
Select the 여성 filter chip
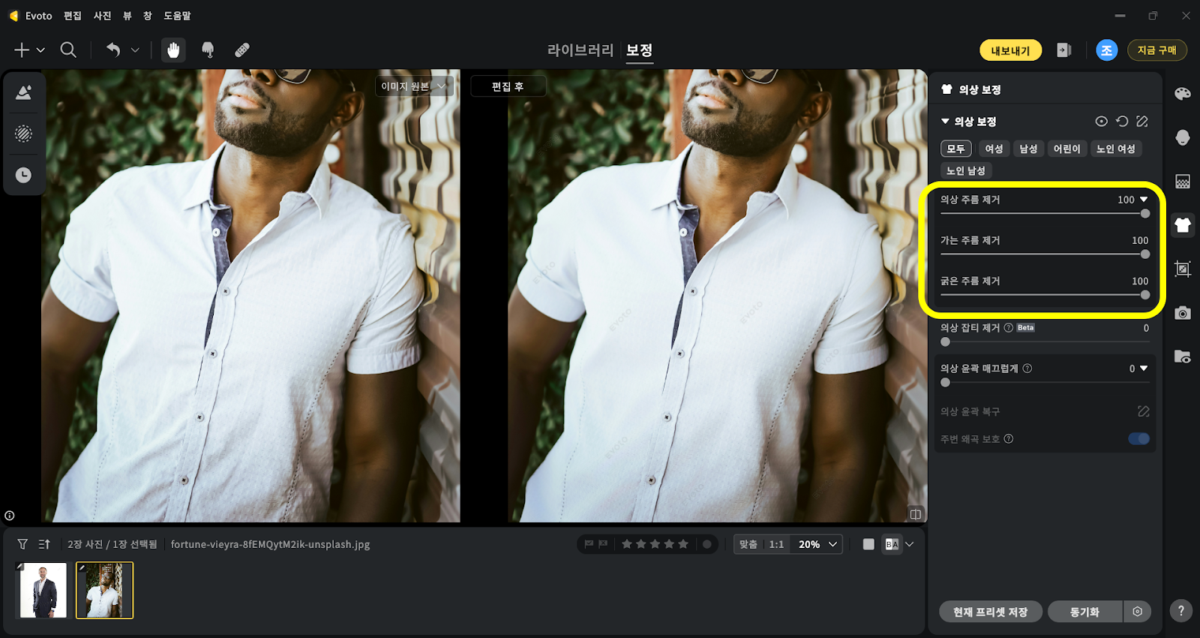tap(993, 148)
